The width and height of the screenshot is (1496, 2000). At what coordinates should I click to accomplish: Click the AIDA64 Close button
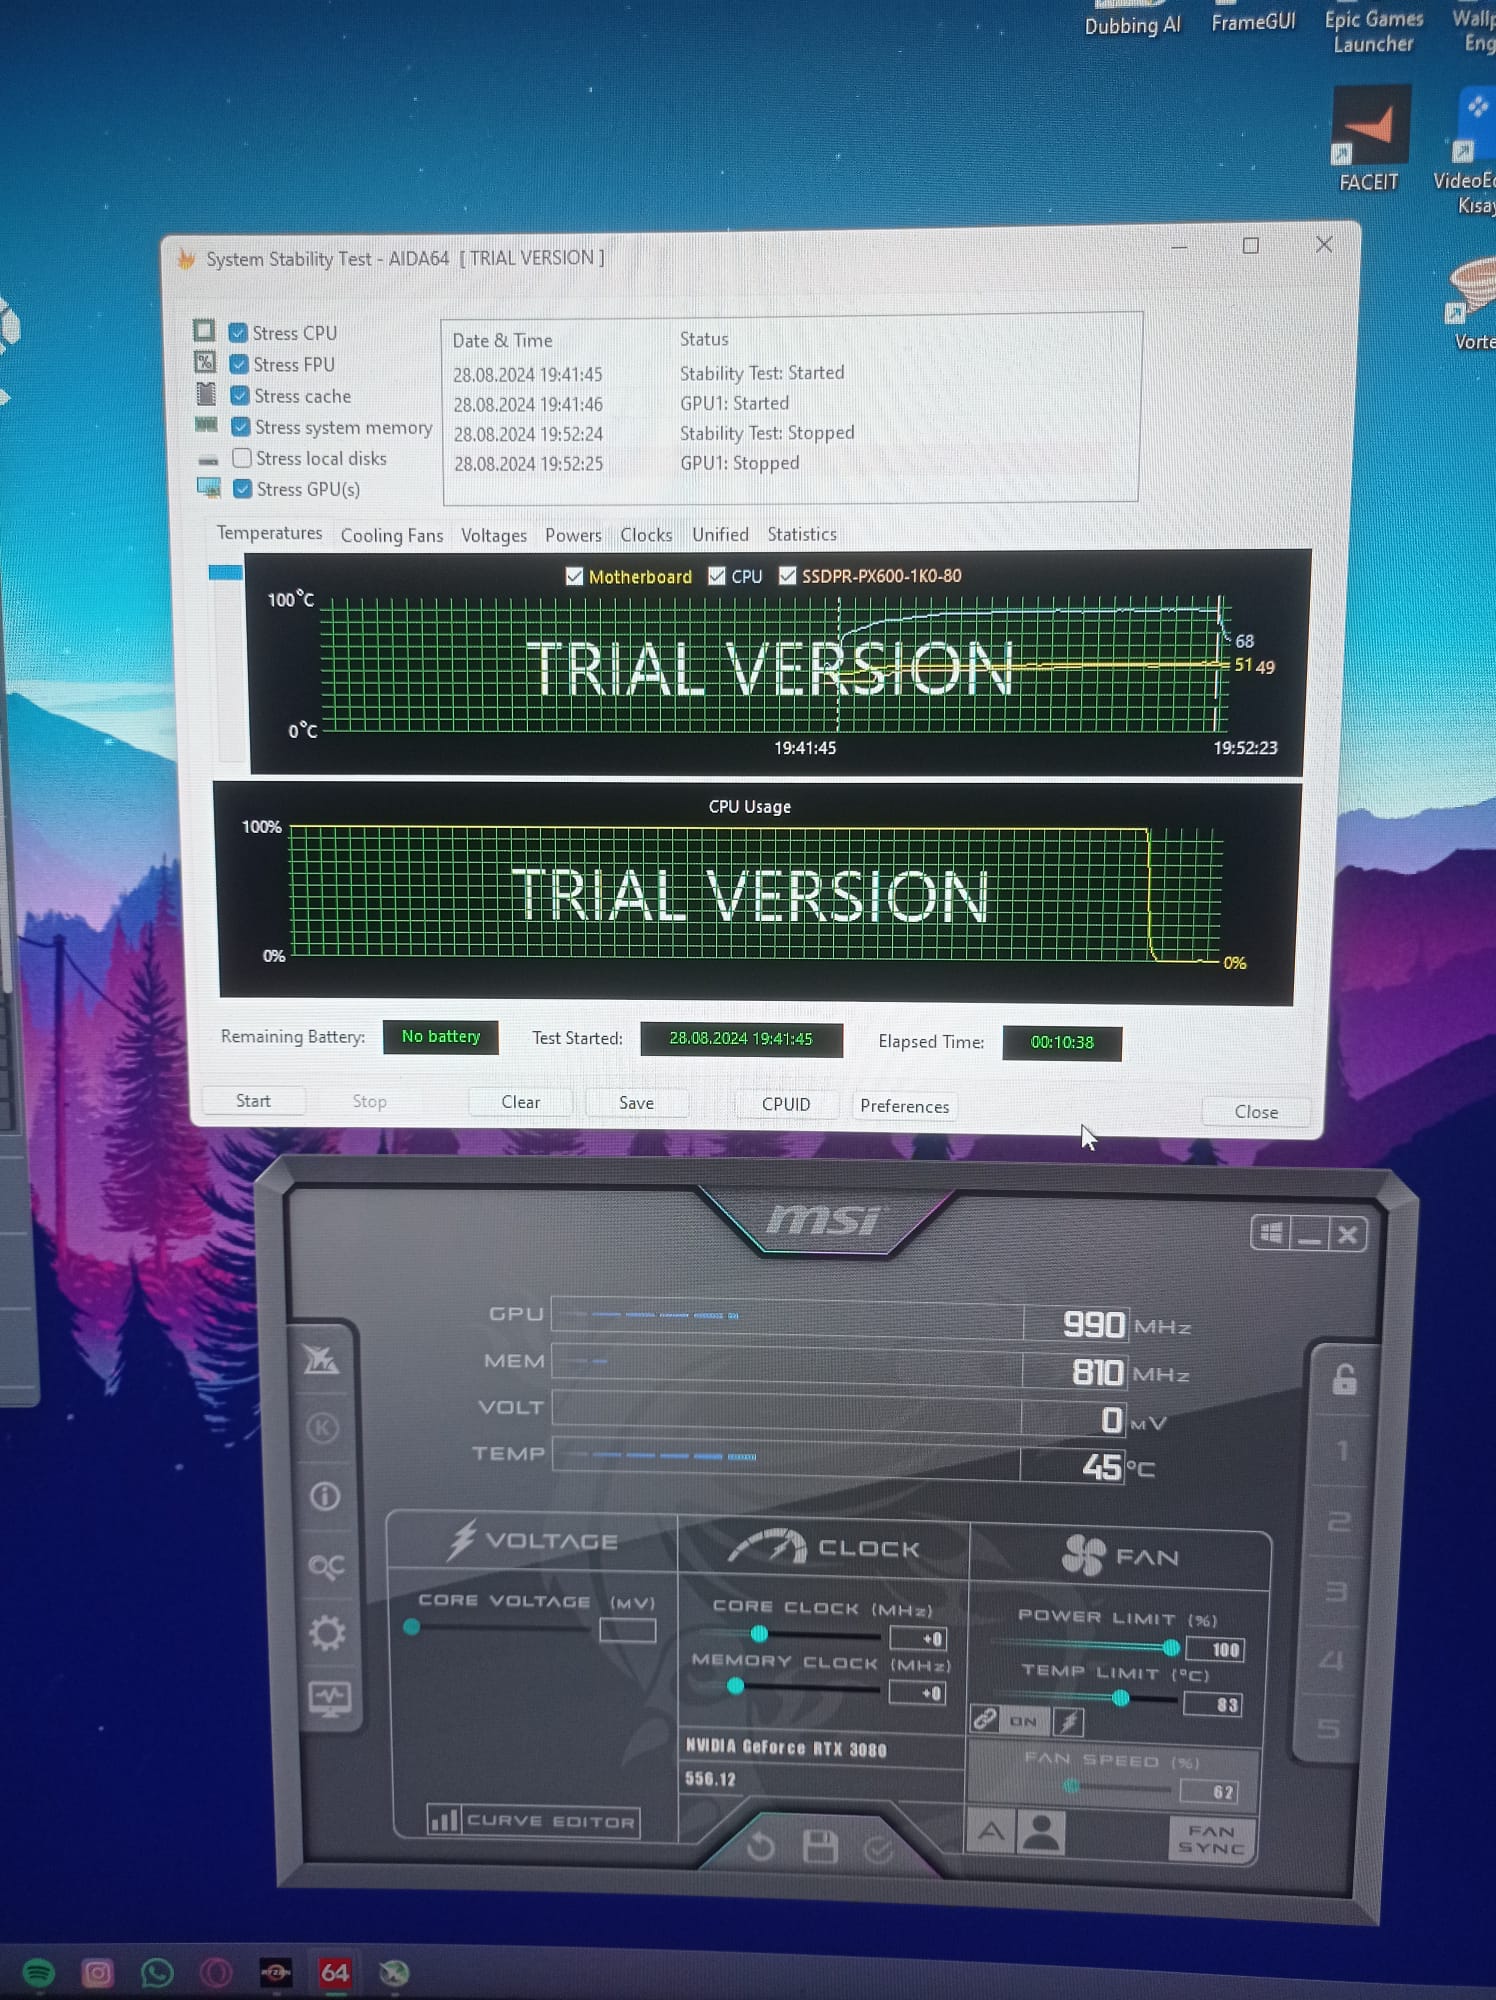(x=1256, y=1112)
